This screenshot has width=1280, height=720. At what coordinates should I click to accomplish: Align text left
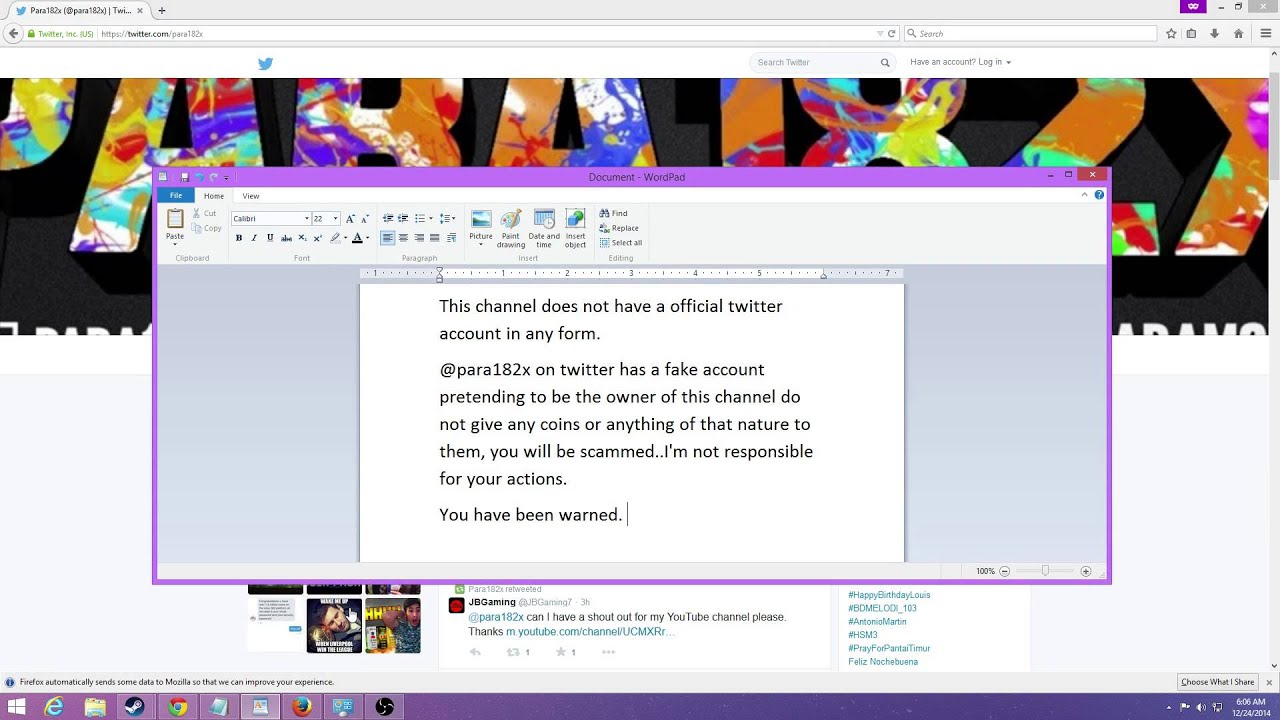[388, 238]
